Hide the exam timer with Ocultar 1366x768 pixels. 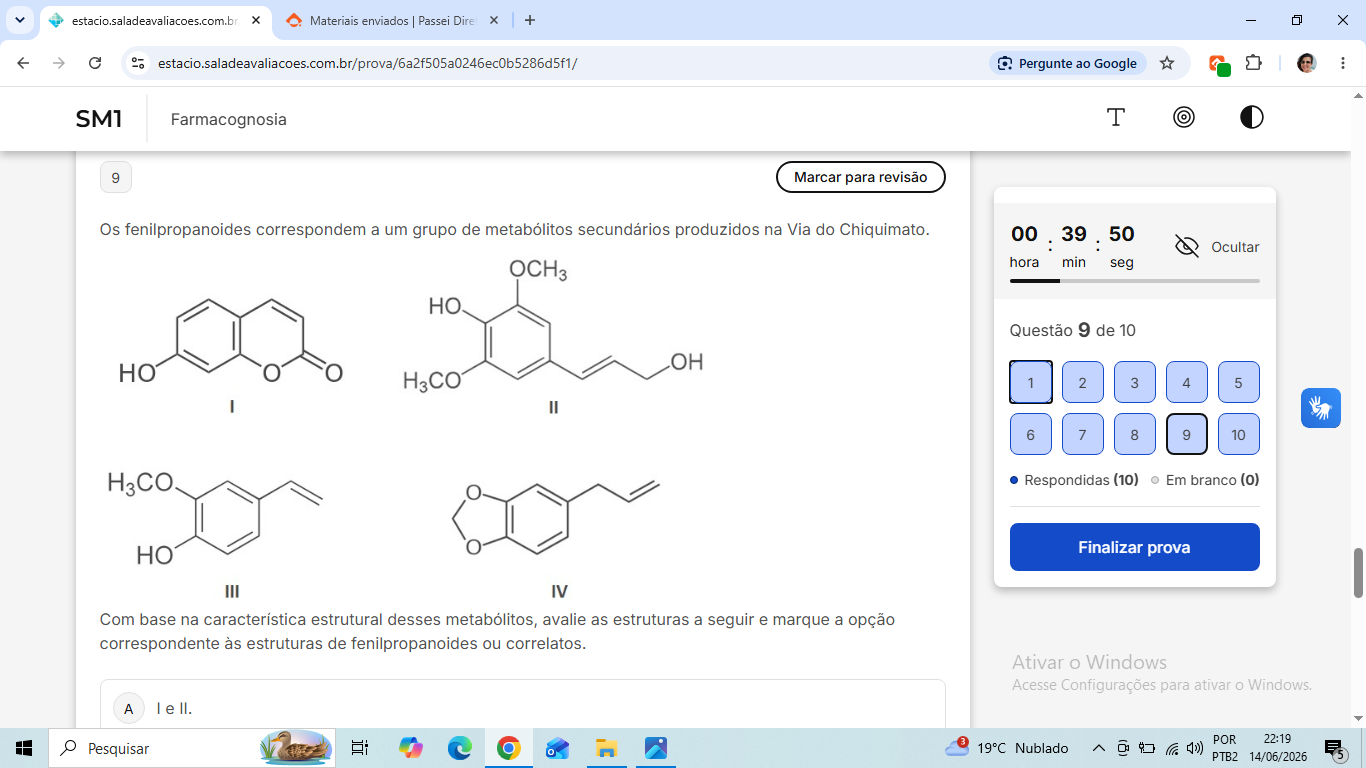coord(1217,247)
